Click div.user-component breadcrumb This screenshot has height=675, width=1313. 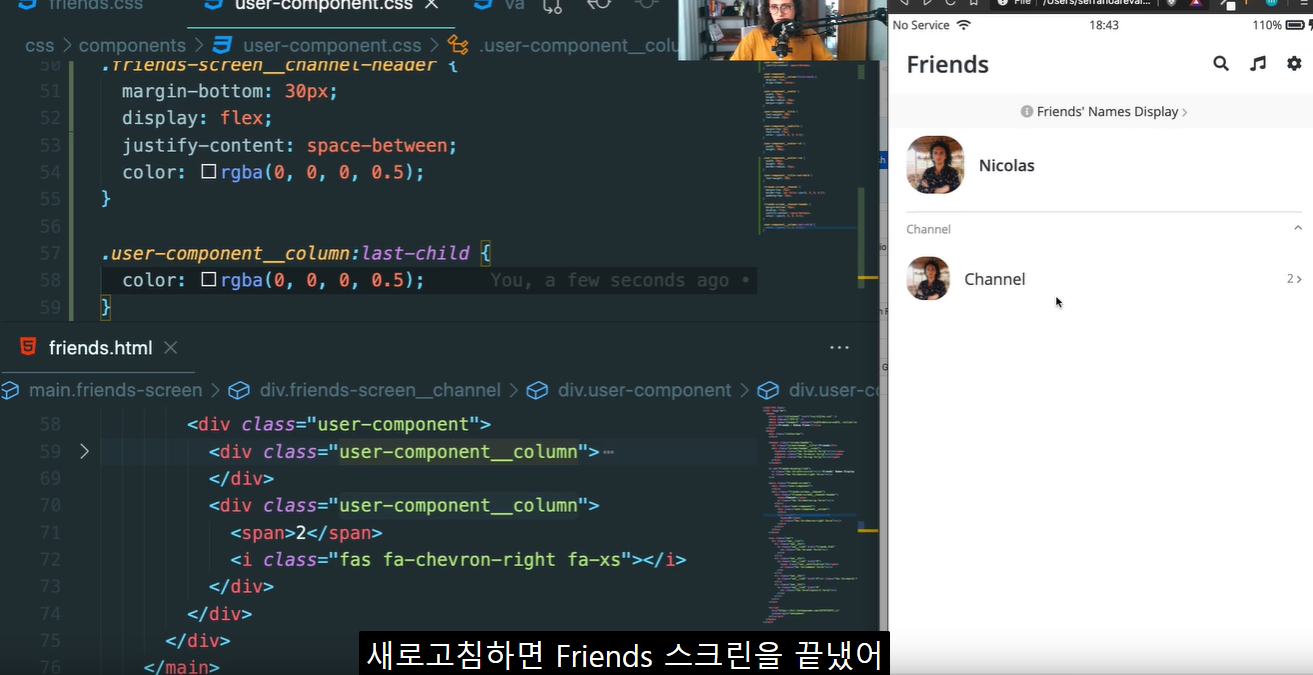(x=644, y=390)
